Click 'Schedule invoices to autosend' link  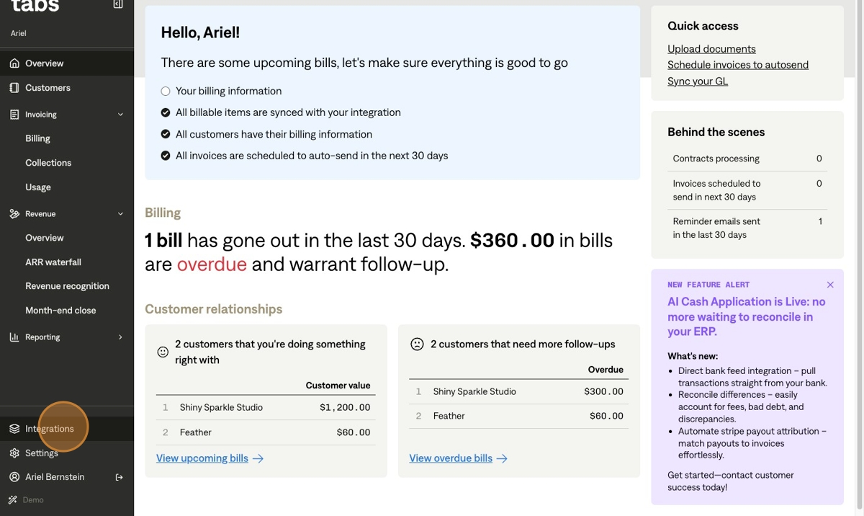pos(738,65)
